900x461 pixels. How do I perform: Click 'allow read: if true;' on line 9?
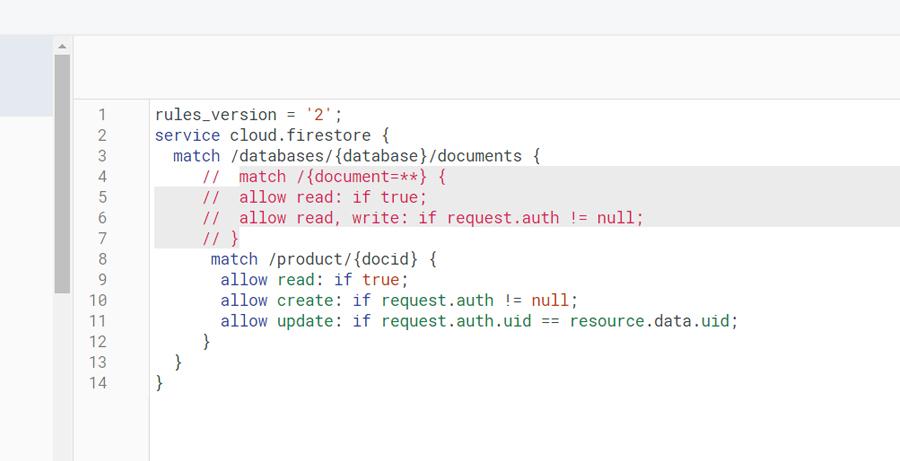coord(314,280)
